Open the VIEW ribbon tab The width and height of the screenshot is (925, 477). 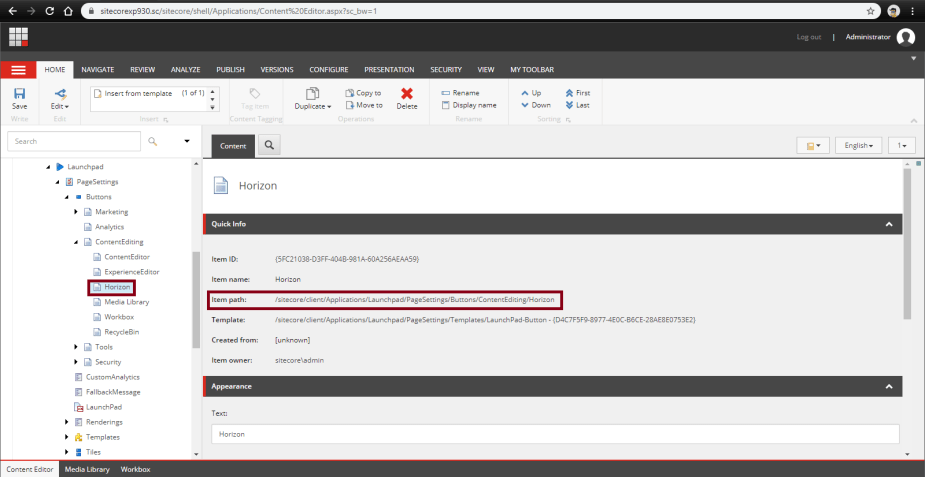click(x=486, y=70)
